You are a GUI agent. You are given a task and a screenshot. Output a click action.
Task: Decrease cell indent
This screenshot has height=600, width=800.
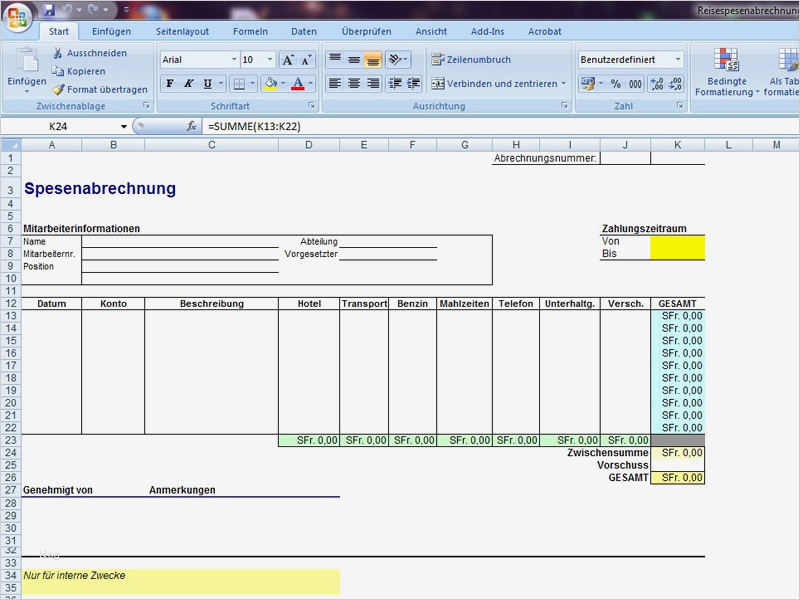pos(395,83)
